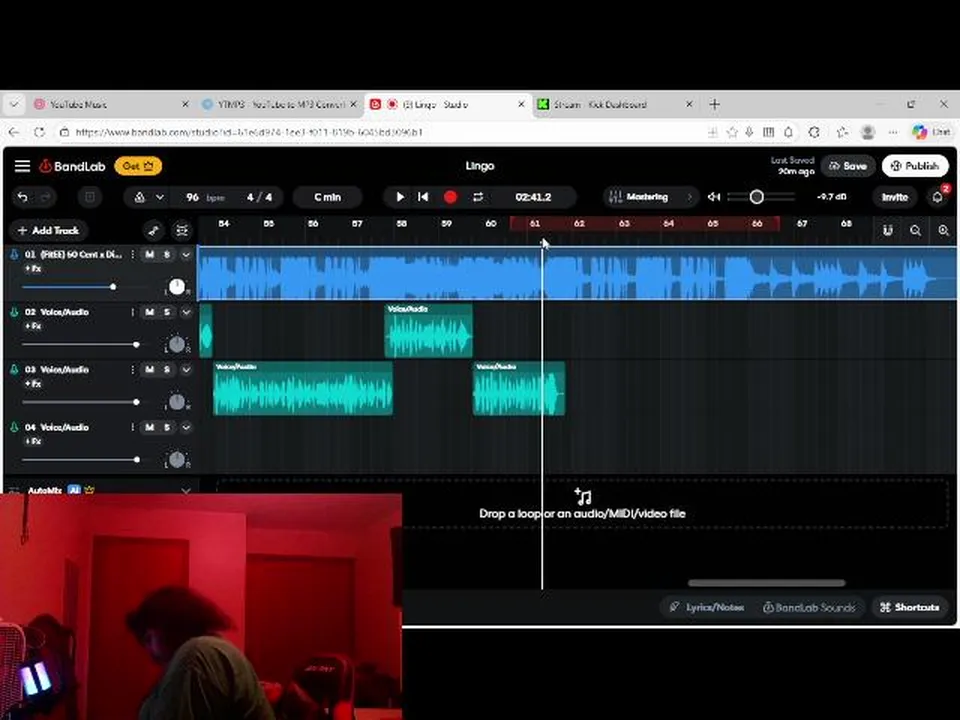Click the browser refresh icon
Viewport: 960px width, 720px height.
point(39,132)
